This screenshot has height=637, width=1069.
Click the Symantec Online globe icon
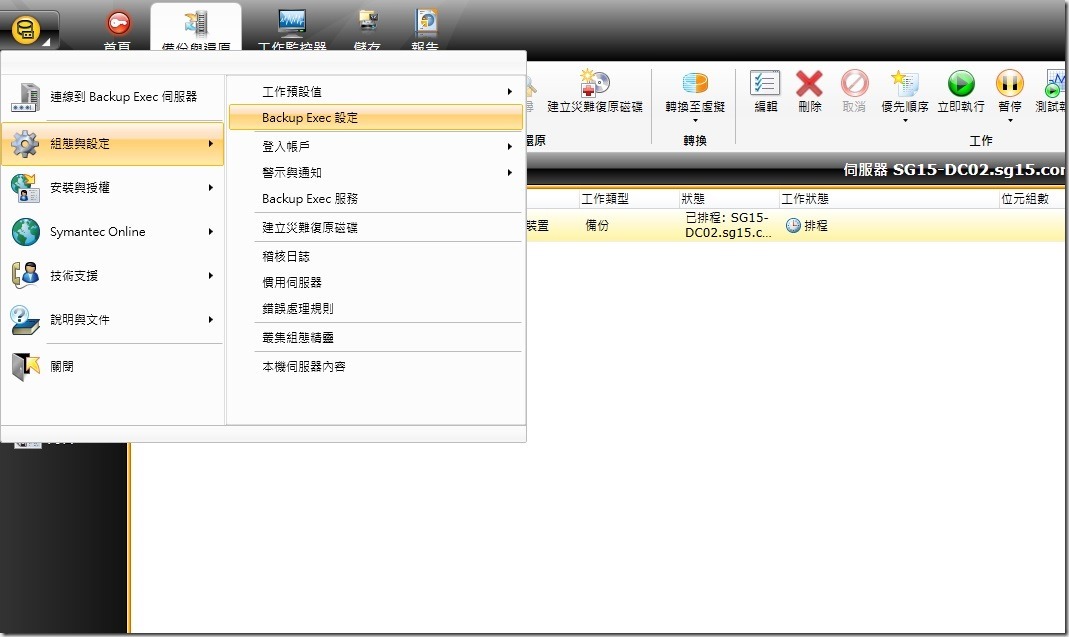[x=25, y=232]
